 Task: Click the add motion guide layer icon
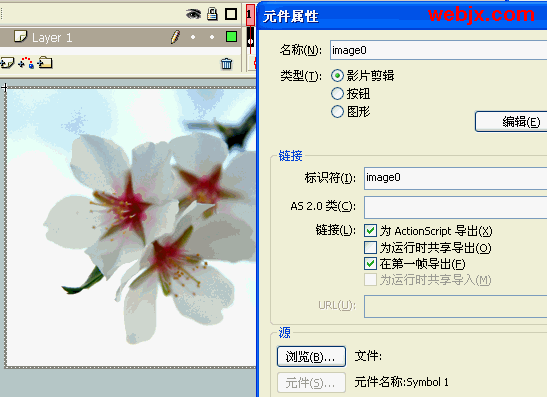tap(26, 63)
